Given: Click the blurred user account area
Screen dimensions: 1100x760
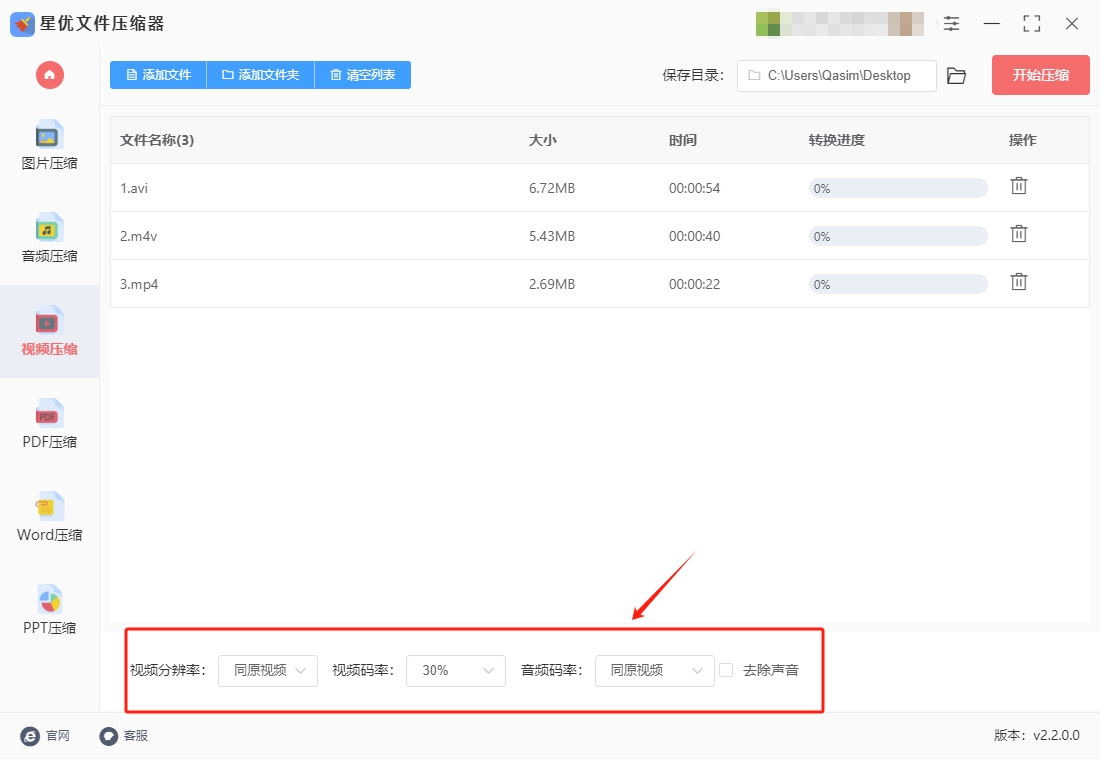Looking at the screenshot, I should coord(840,24).
